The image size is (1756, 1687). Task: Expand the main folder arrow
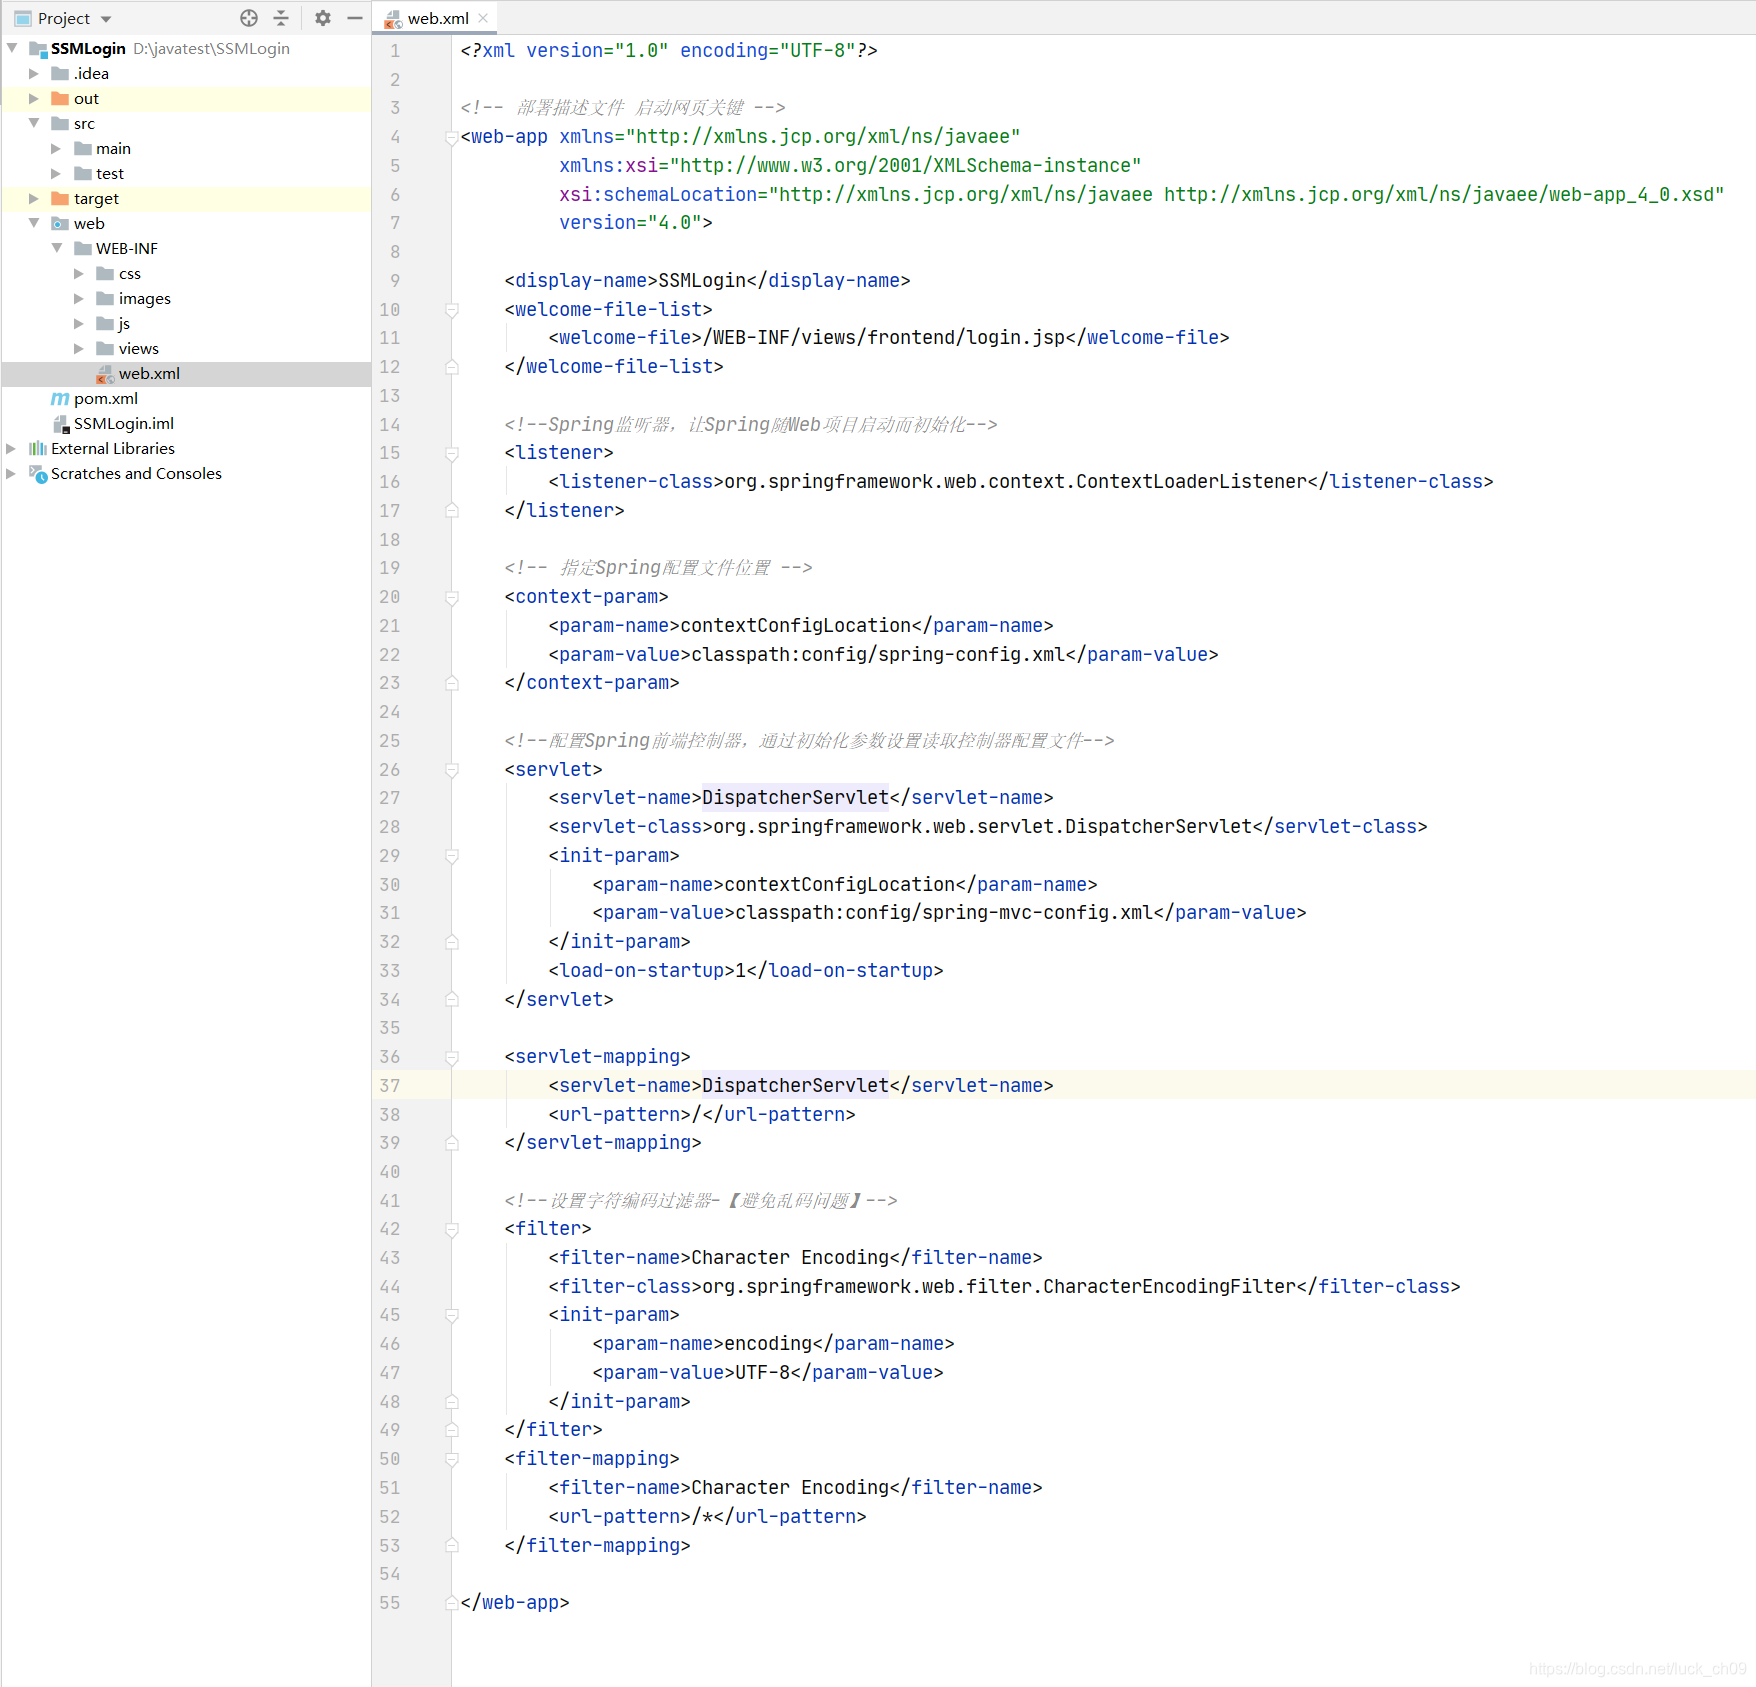[x=56, y=148]
